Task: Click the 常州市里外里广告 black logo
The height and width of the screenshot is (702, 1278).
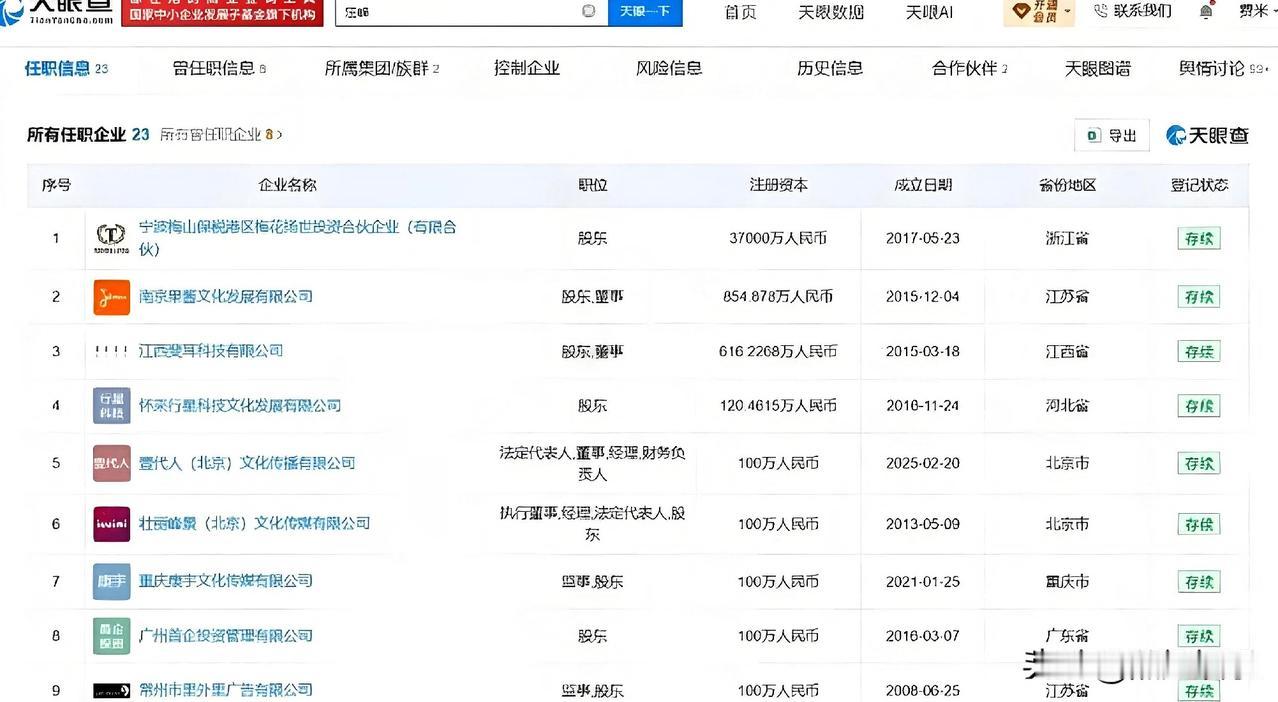Action: point(111,690)
